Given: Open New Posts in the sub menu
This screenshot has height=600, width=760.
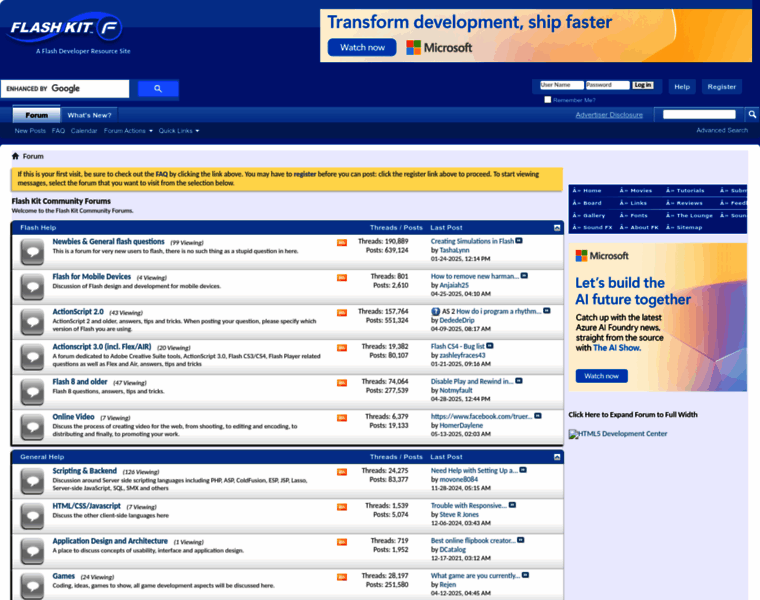Looking at the screenshot, I should (30, 131).
